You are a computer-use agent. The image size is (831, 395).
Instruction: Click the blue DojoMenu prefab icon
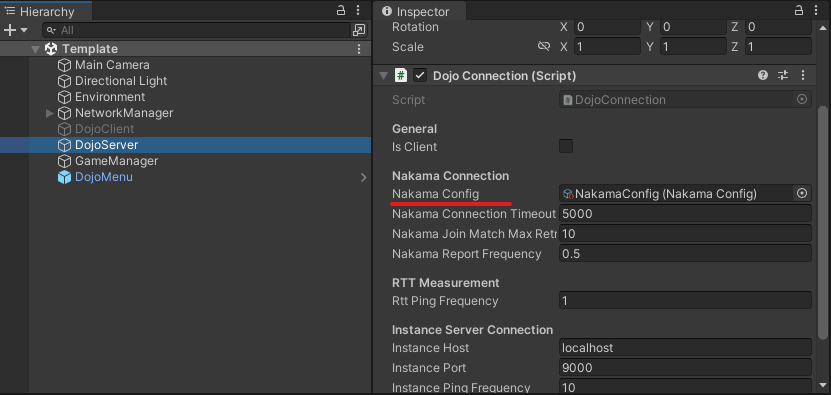pos(64,177)
